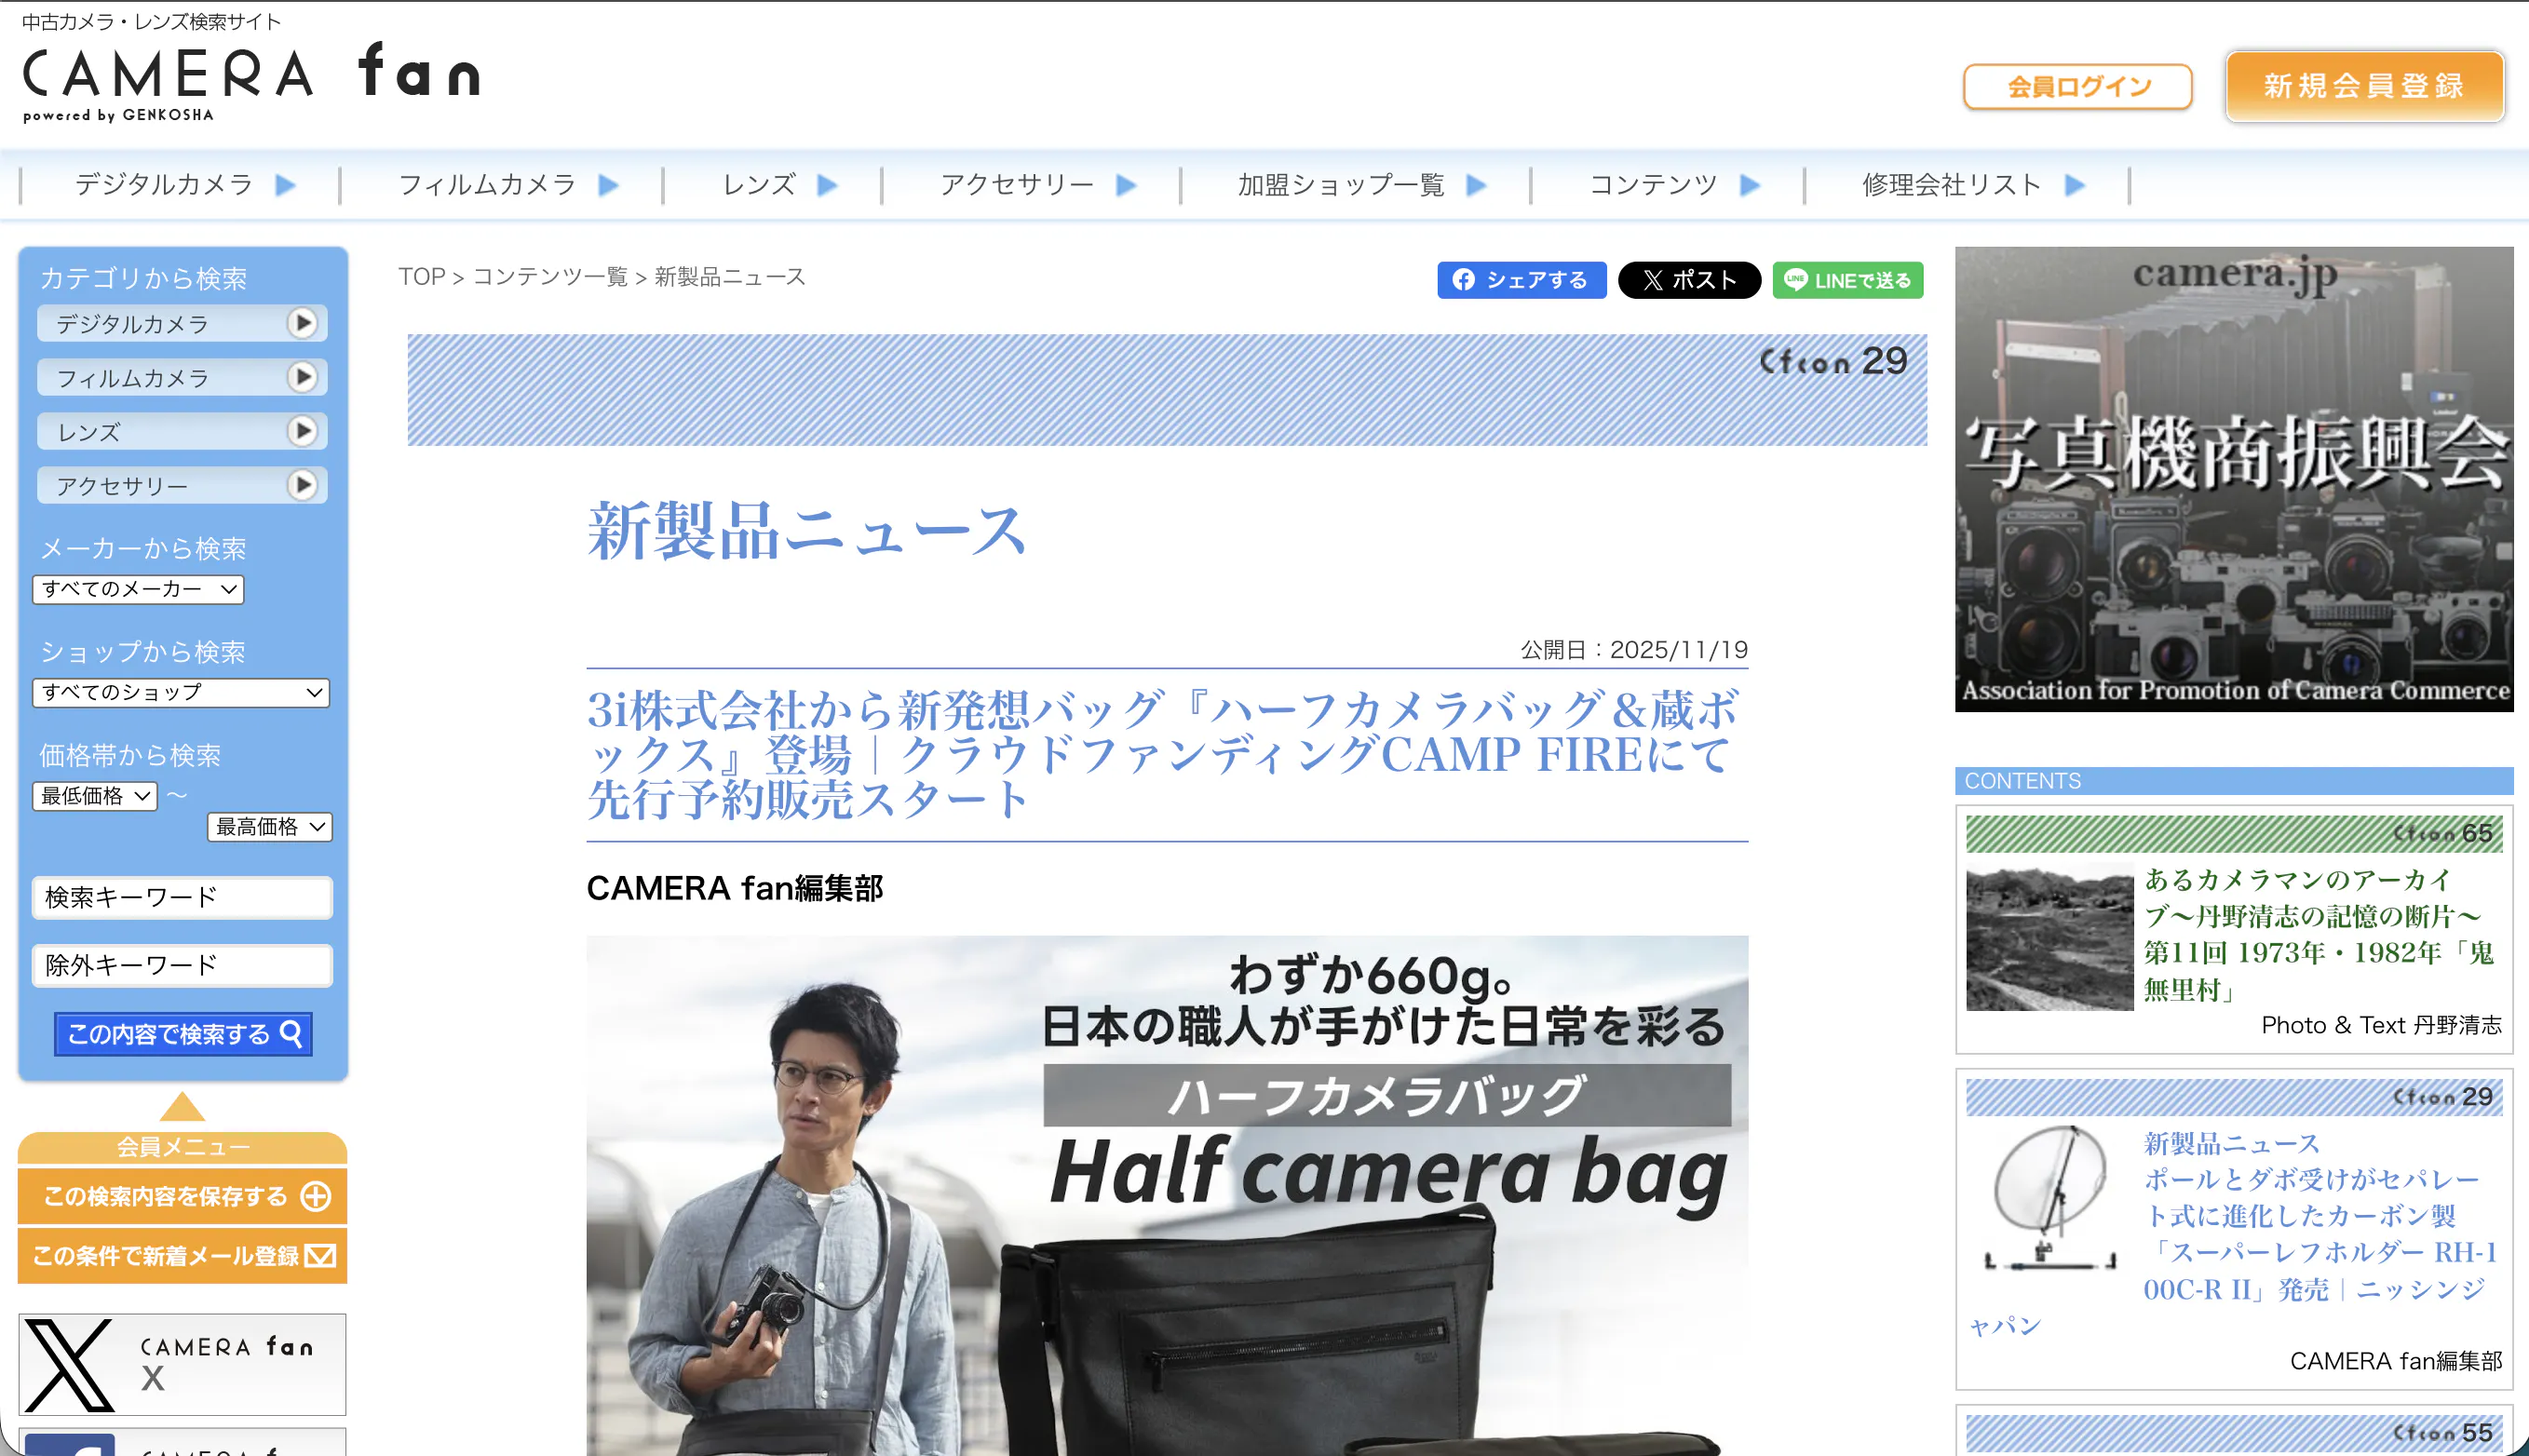Open the すべてのメーカー maker dropdown
The height and width of the screenshot is (1456, 2529).
[138, 589]
